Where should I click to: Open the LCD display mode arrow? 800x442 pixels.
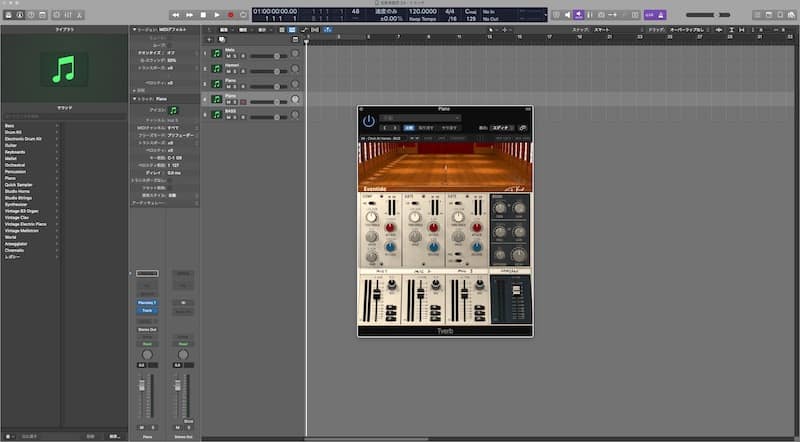coord(544,15)
